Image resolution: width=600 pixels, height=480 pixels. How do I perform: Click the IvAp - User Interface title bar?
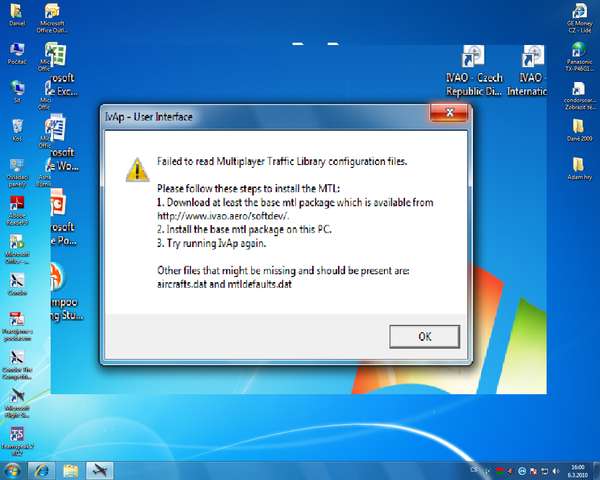pos(264,116)
